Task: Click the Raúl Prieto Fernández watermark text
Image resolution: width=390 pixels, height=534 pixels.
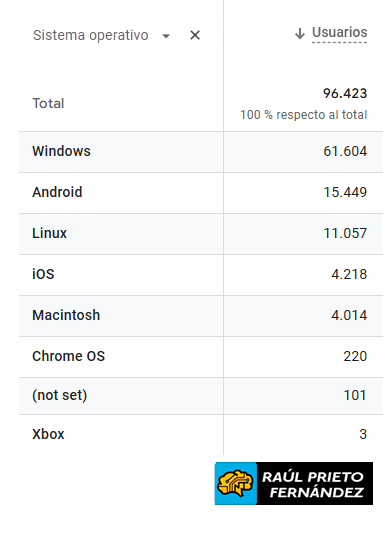Action: coord(313,485)
